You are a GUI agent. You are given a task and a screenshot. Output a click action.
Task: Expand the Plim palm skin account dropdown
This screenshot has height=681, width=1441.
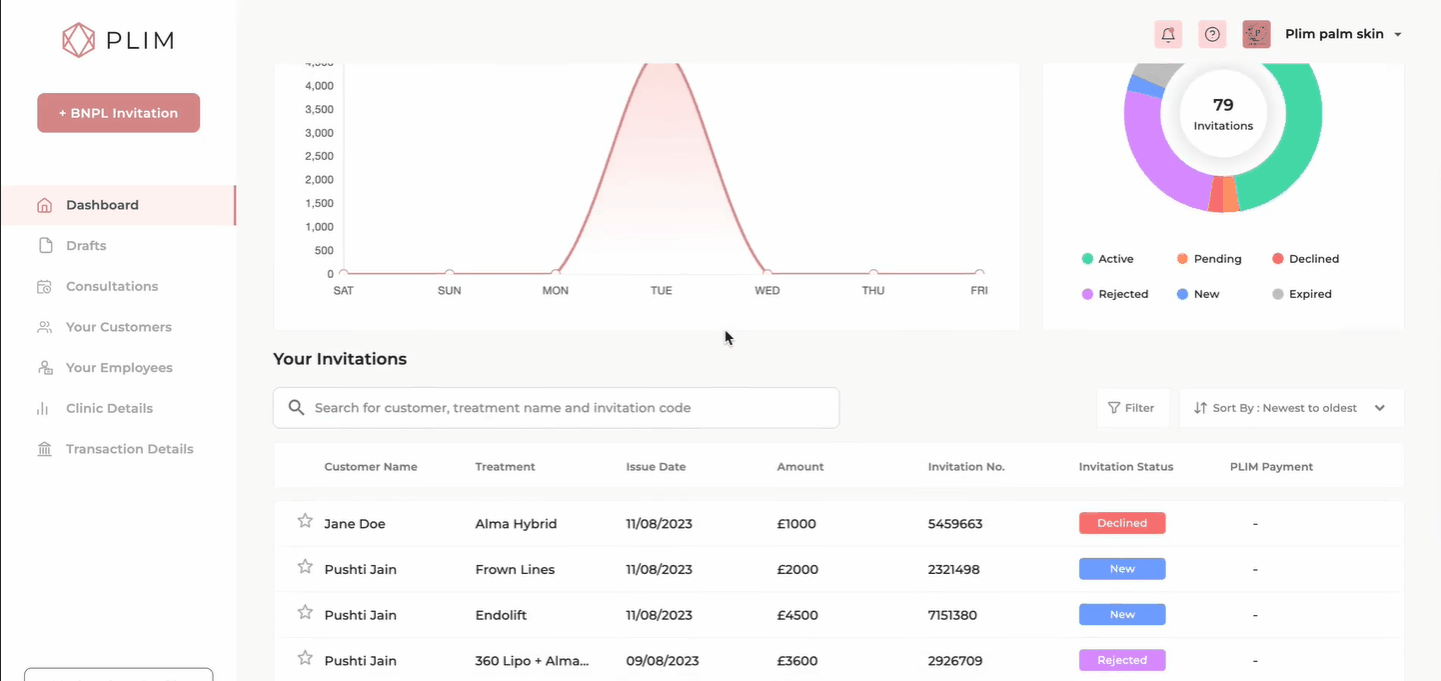coord(1397,34)
